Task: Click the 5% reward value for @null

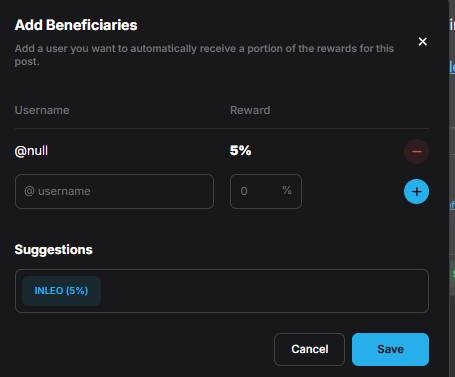Action: [x=240, y=151]
